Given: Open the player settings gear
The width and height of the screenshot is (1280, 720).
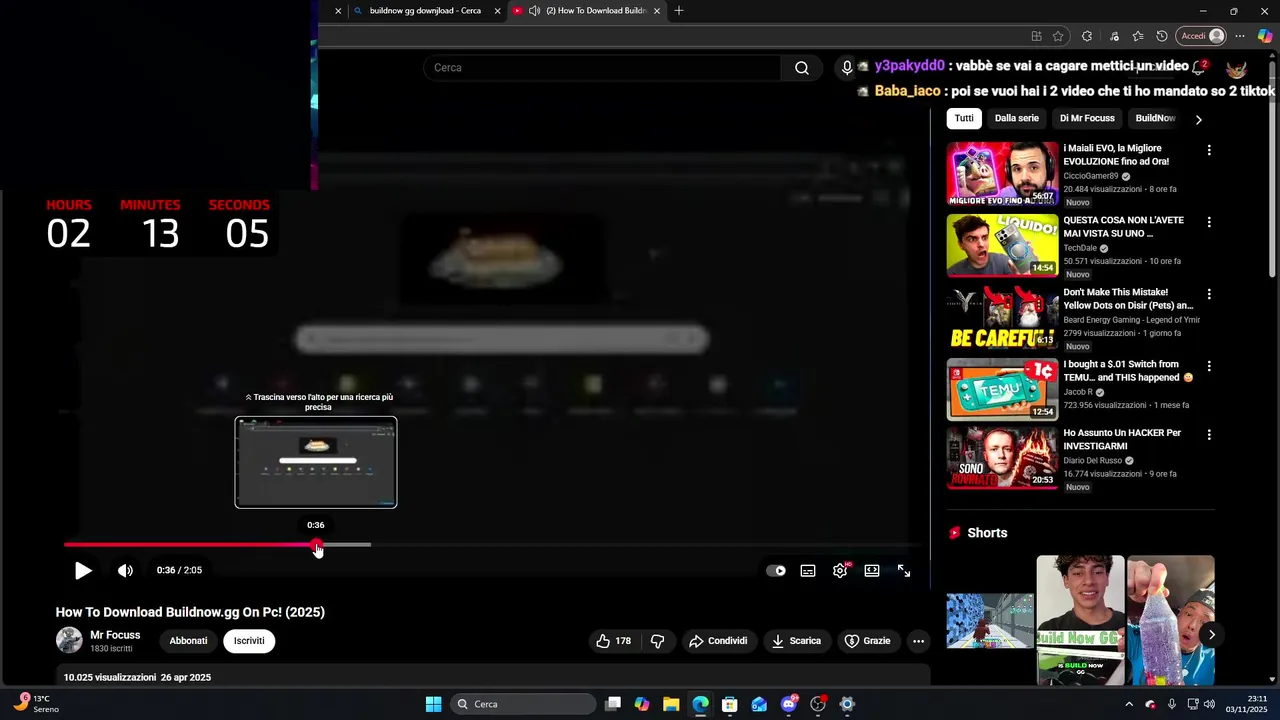Looking at the screenshot, I should click(x=840, y=570).
